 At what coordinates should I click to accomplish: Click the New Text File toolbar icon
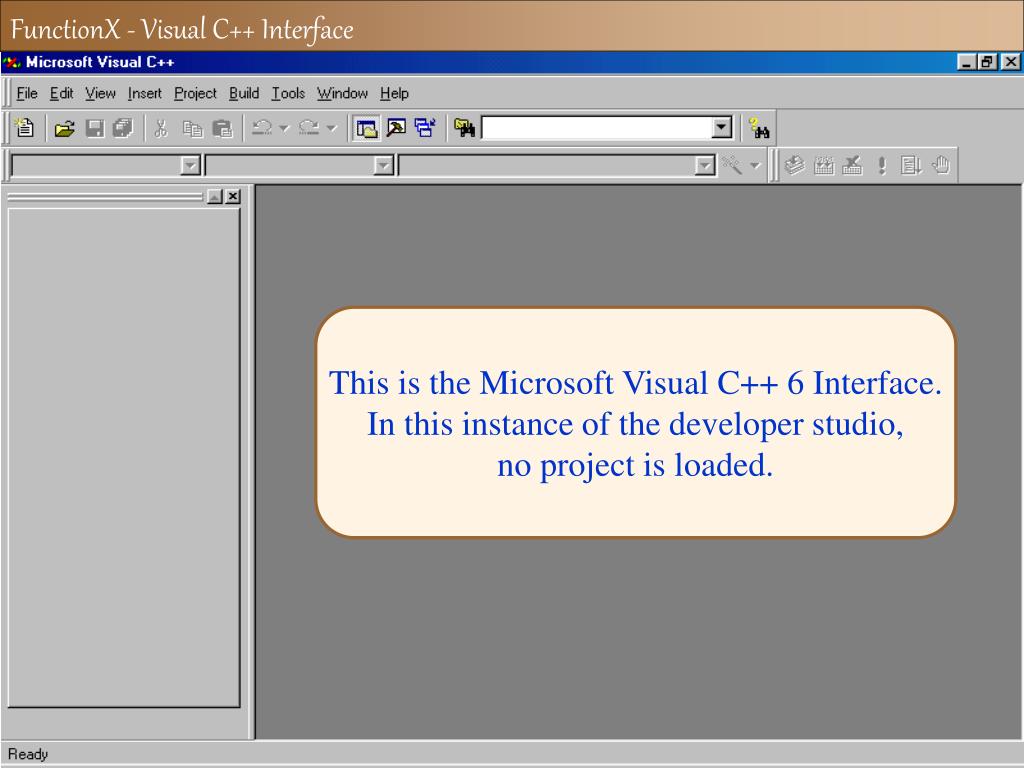tap(25, 128)
